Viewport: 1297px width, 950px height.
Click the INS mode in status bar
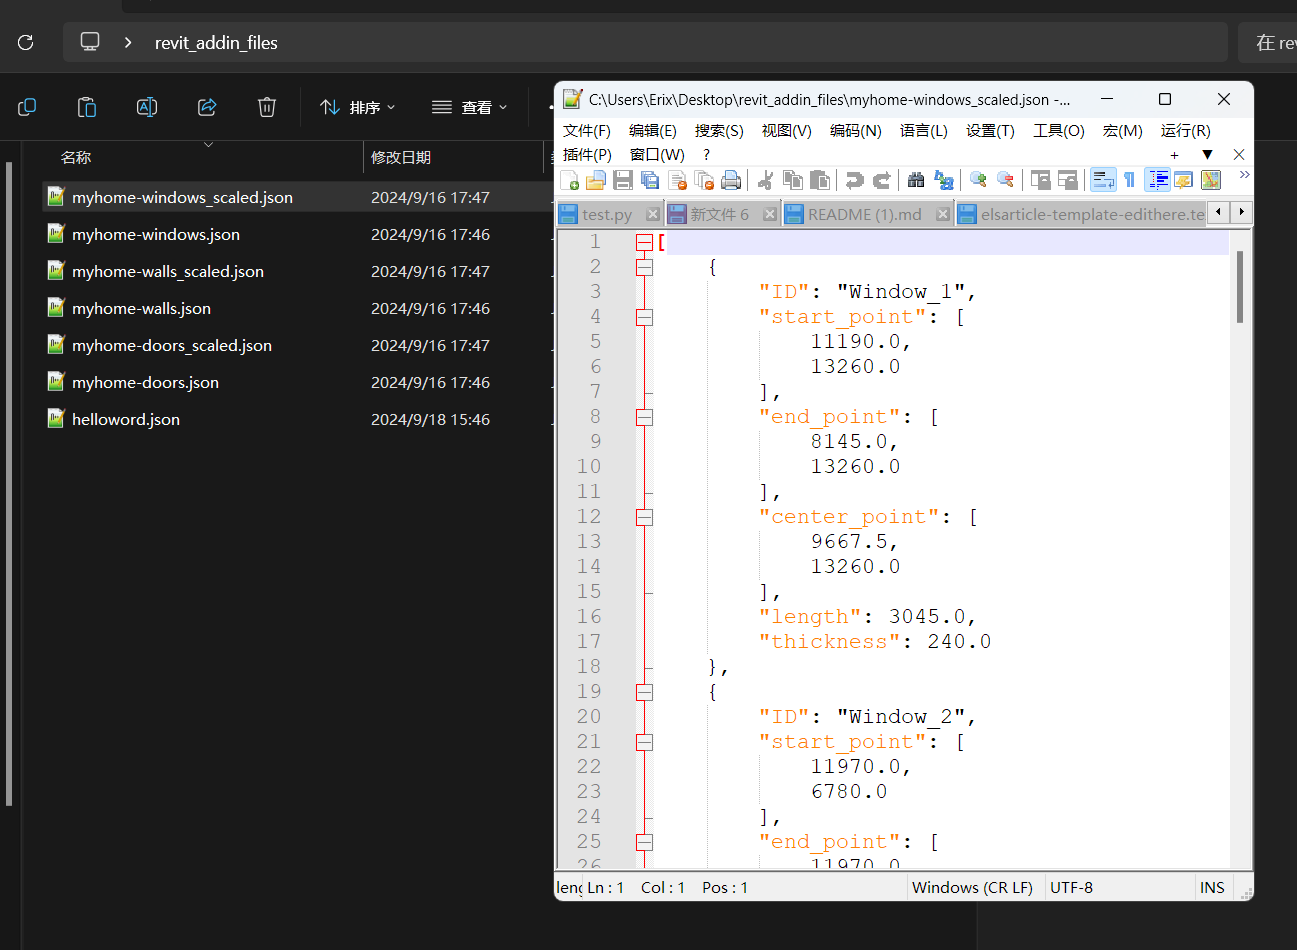pos(1212,888)
